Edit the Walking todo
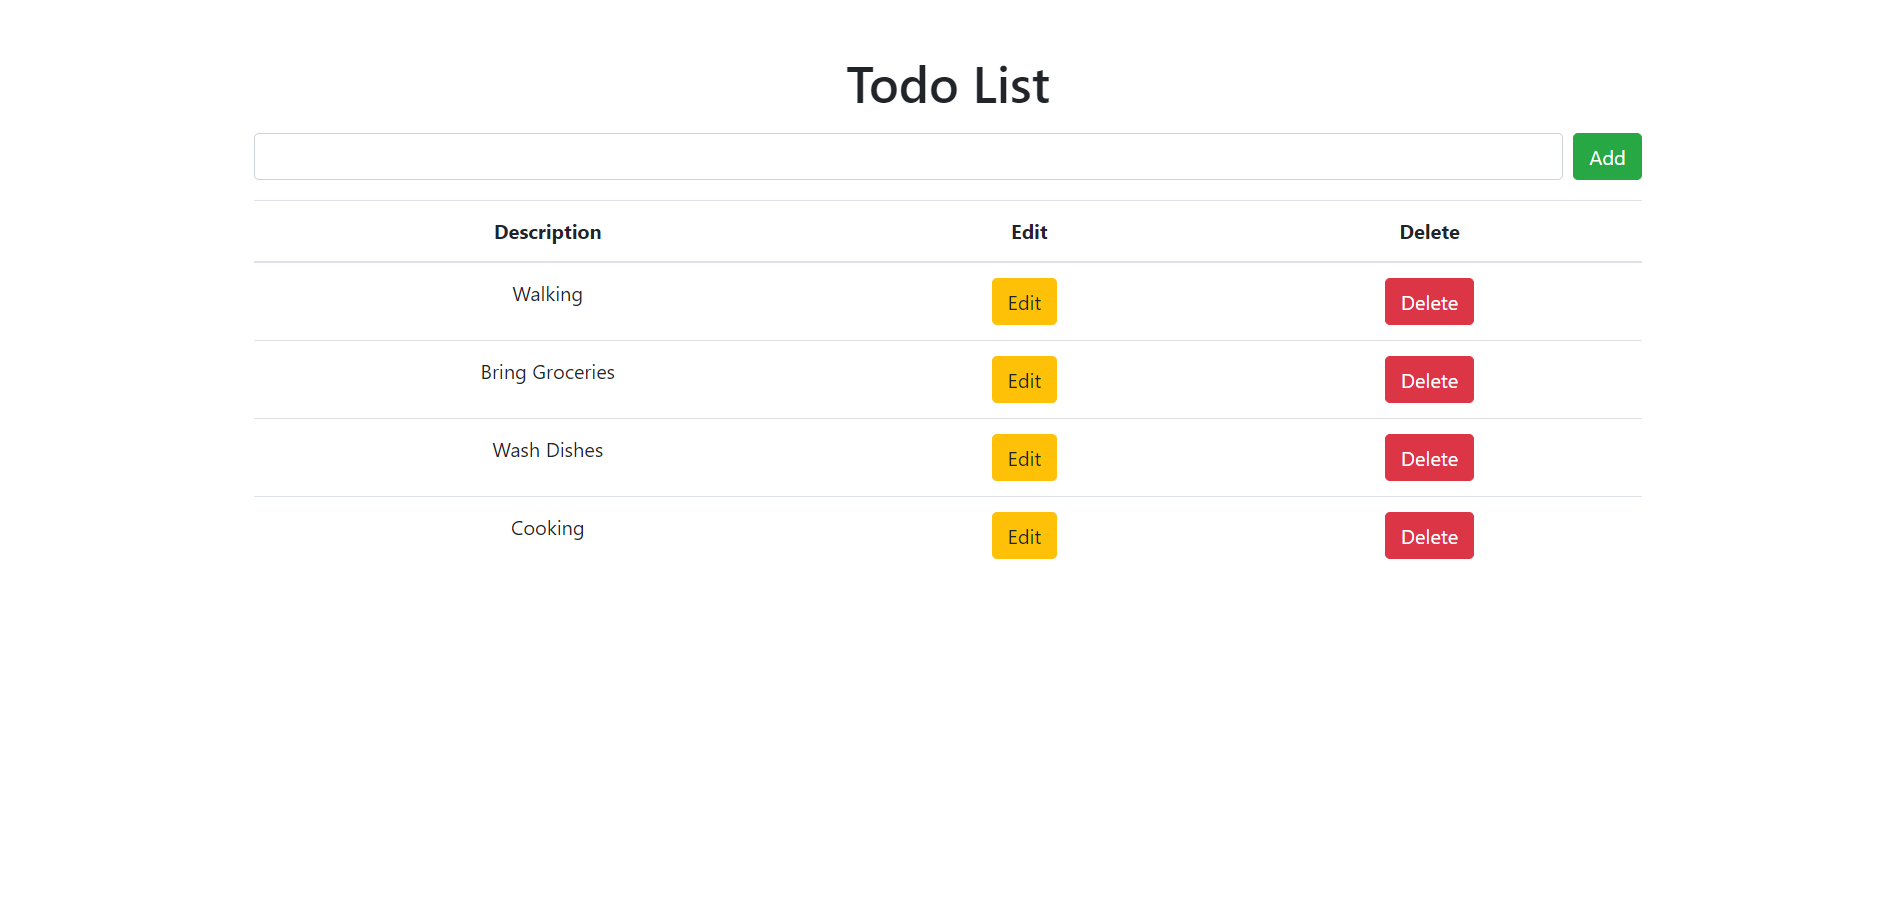This screenshot has height=901, width=1897. (x=1023, y=302)
